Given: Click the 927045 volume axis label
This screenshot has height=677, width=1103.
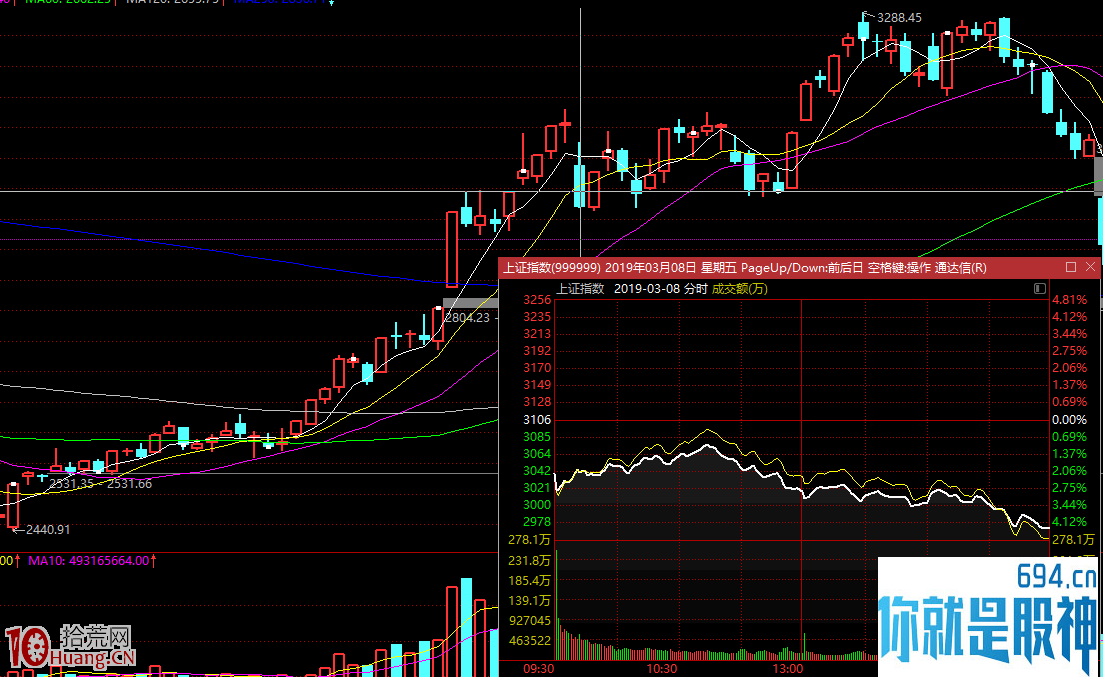Looking at the screenshot, I should pyautogui.click(x=530, y=621).
